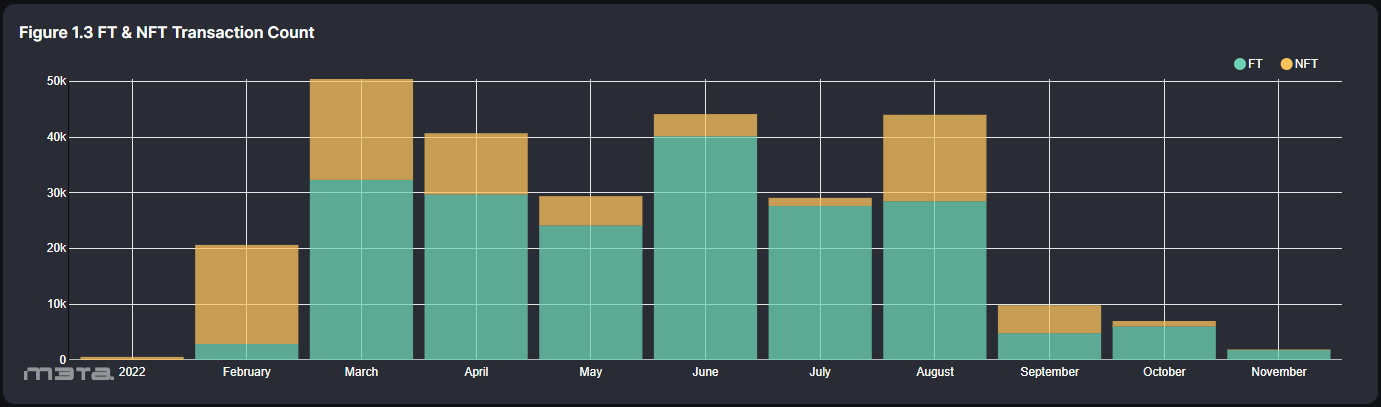Click the '20k' y-axis label

pos(56,248)
